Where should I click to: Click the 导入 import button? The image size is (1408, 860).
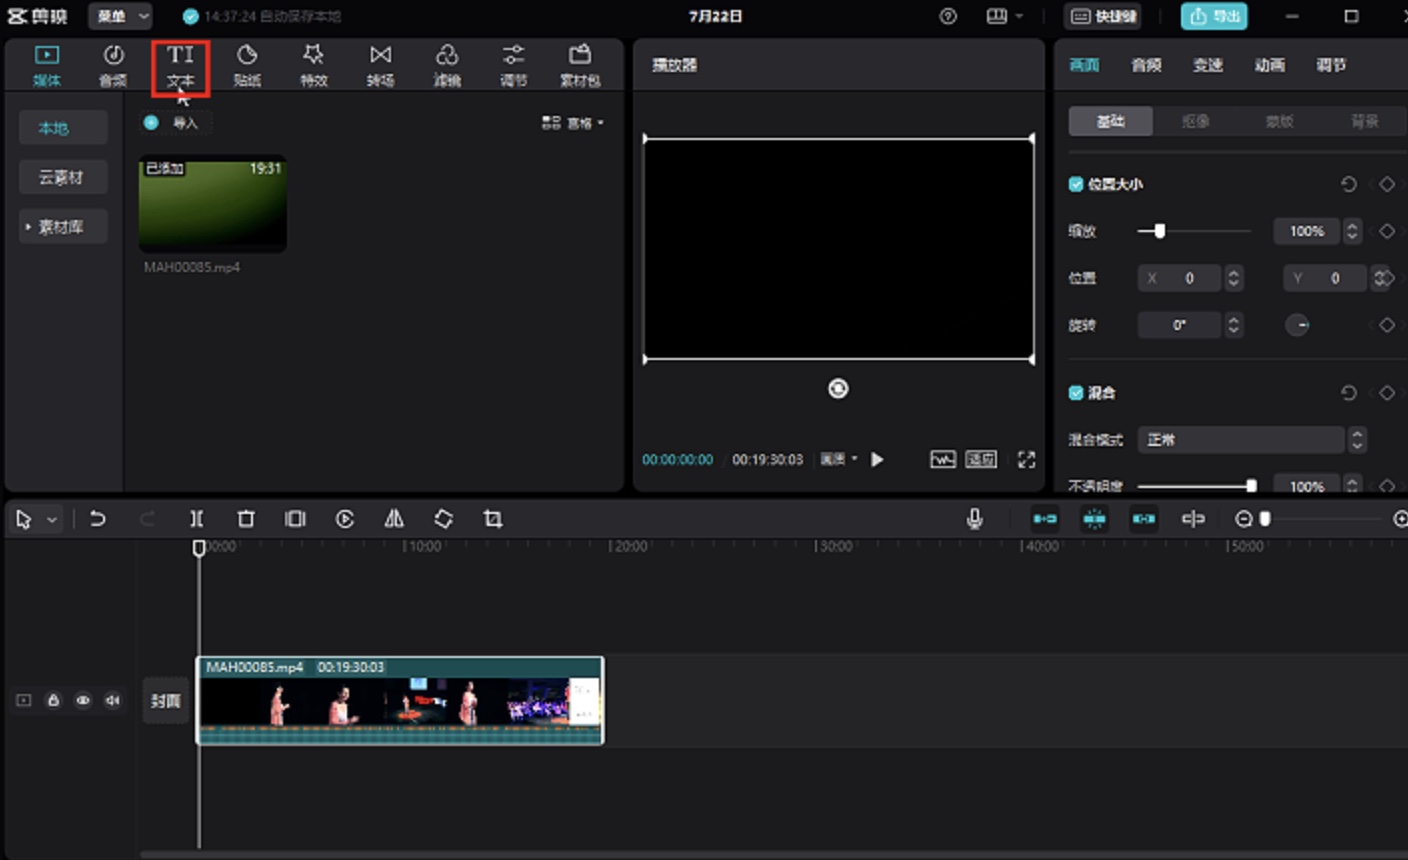(175, 123)
